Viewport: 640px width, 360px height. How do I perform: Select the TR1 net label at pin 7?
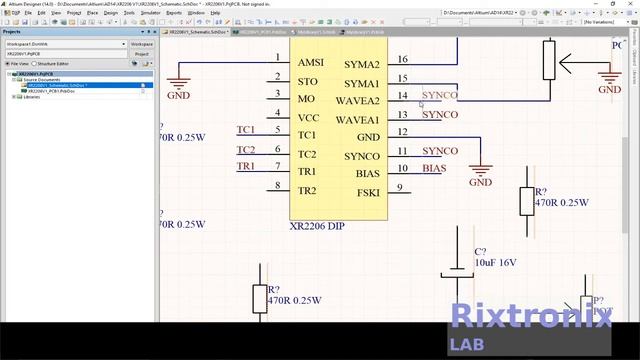246,166
